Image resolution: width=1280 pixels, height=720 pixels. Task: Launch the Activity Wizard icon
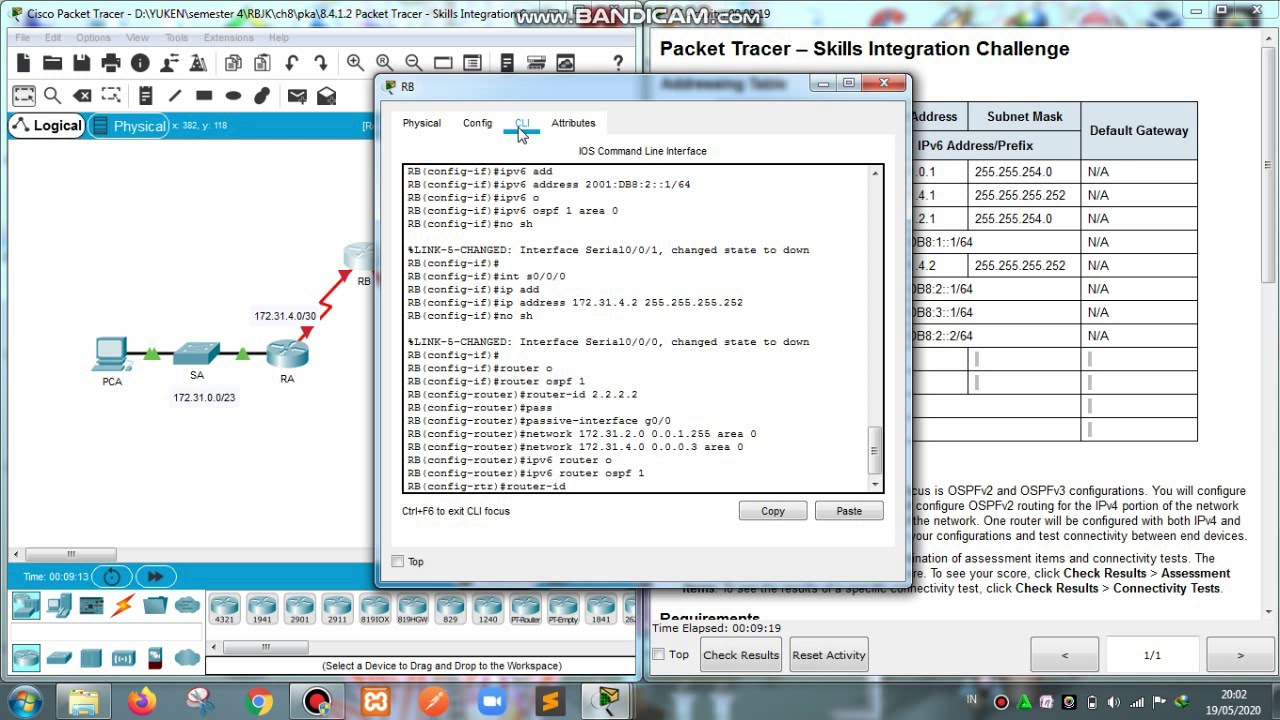pos(169,63)
